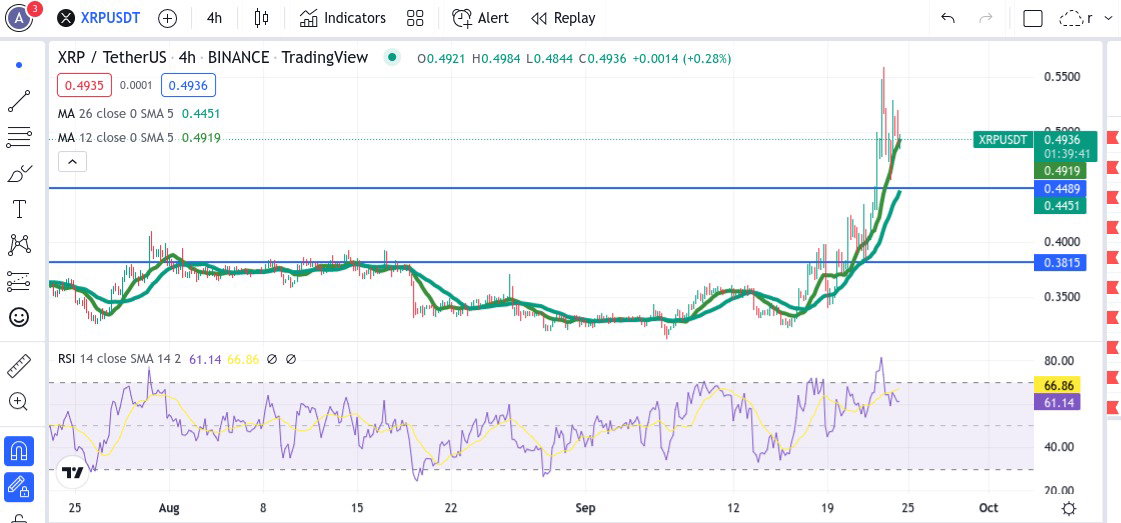Viewport: 1121px width, 523px height.
Task: Toggle Magnet mode for drawings
Action: pos(19,451)
